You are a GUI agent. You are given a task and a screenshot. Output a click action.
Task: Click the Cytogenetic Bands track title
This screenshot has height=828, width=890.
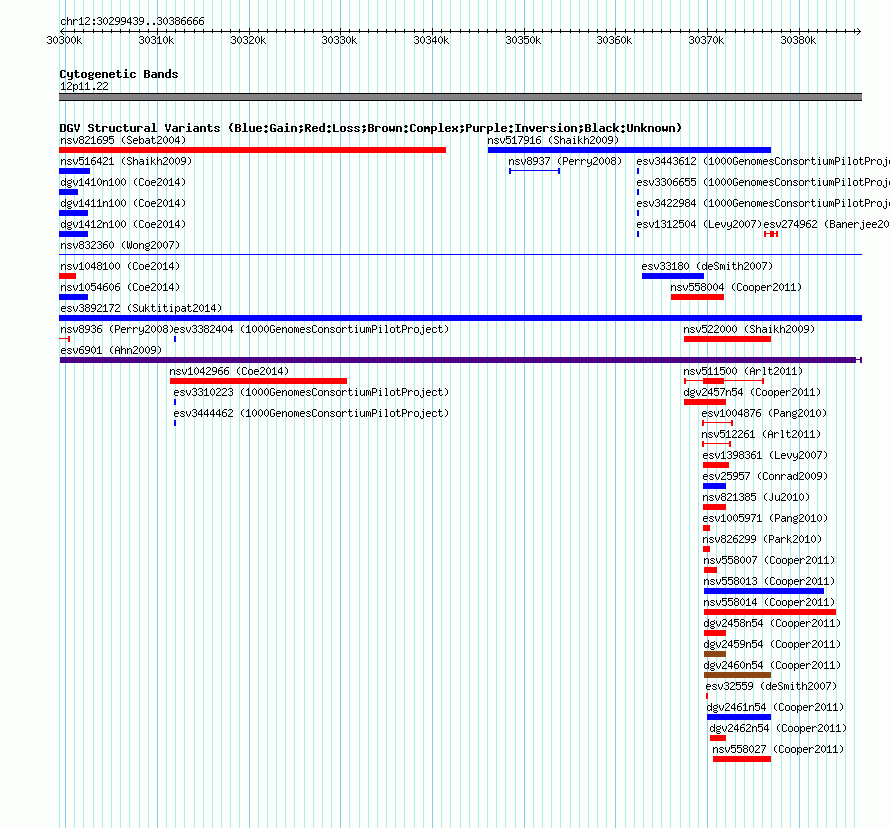click(x=119, y=74)
